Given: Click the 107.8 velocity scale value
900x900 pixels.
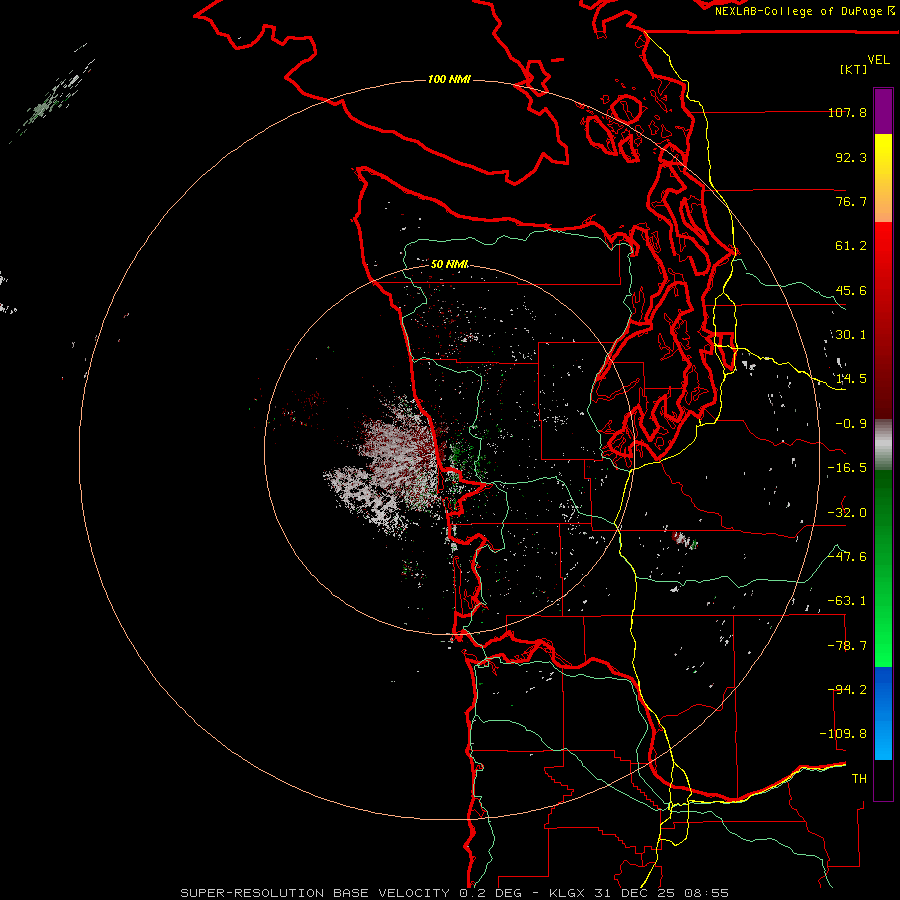Looking at the screenshot, I should 847,112.
